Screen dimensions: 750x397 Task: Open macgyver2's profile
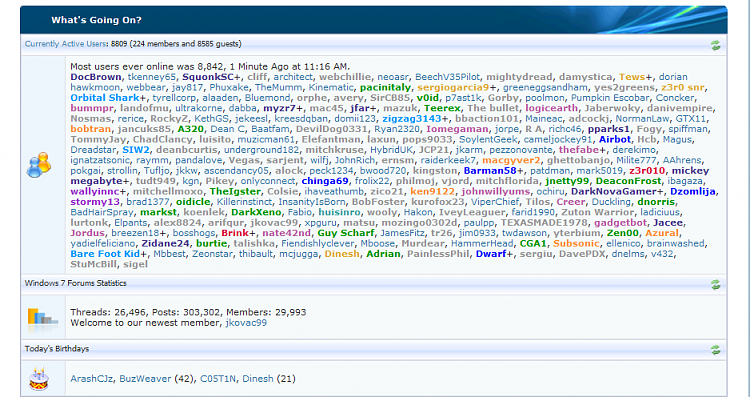pyautogui.click(x=511, y=160)
